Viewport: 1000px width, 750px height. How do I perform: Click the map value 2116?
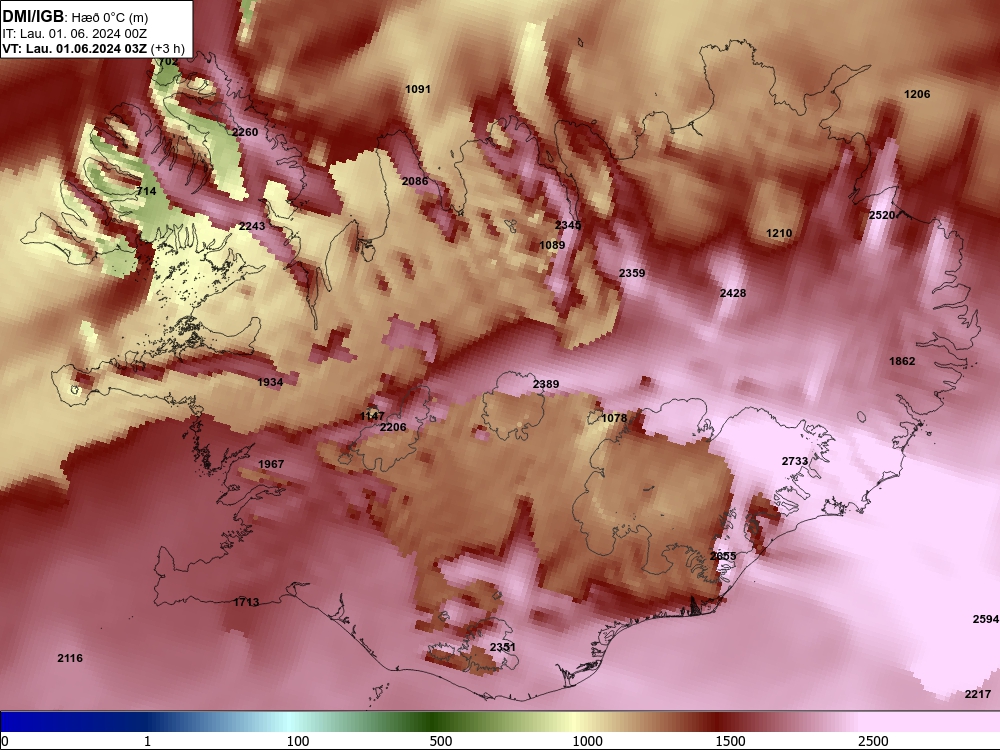point(70,658)
